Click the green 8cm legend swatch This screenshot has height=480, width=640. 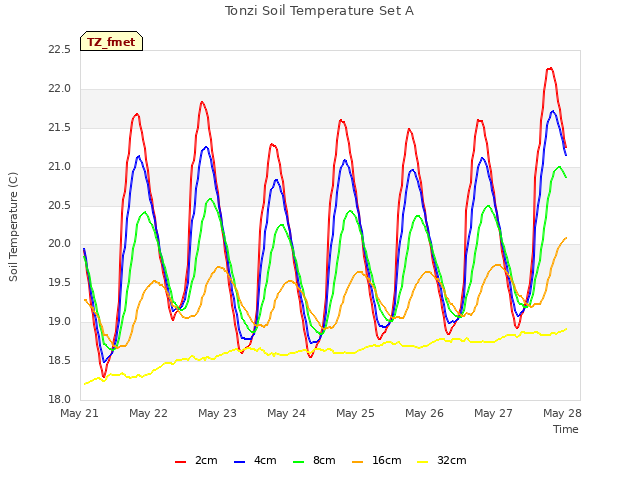coord(299,462)
